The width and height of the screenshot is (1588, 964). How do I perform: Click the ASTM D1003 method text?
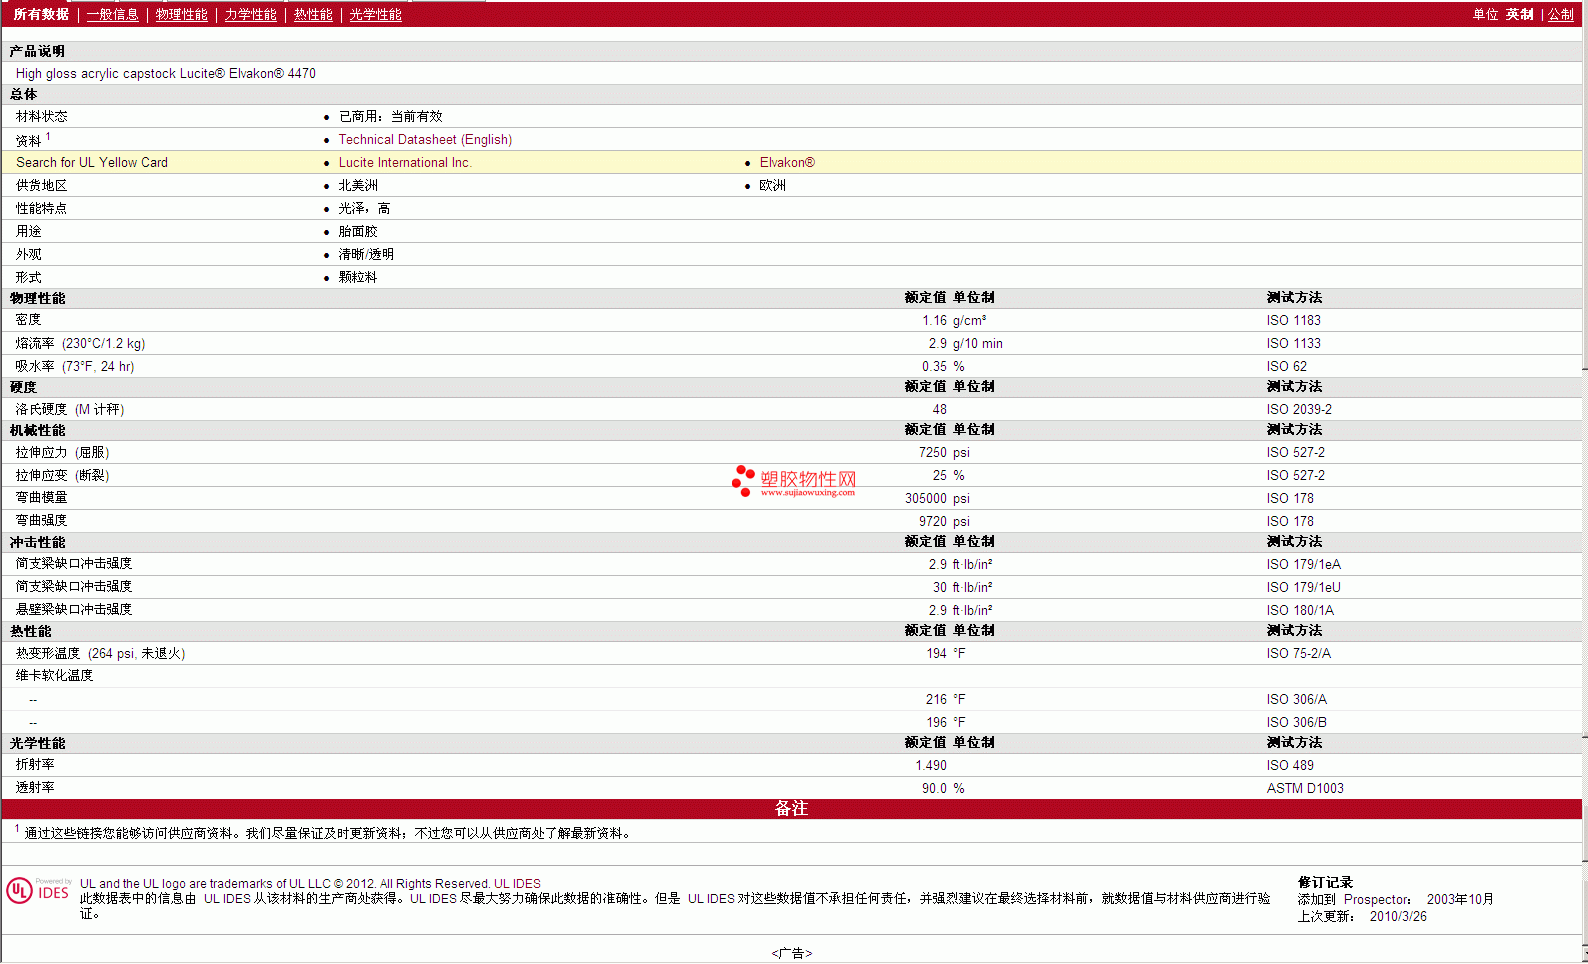pyautogui.click(x=1305, y=789)
